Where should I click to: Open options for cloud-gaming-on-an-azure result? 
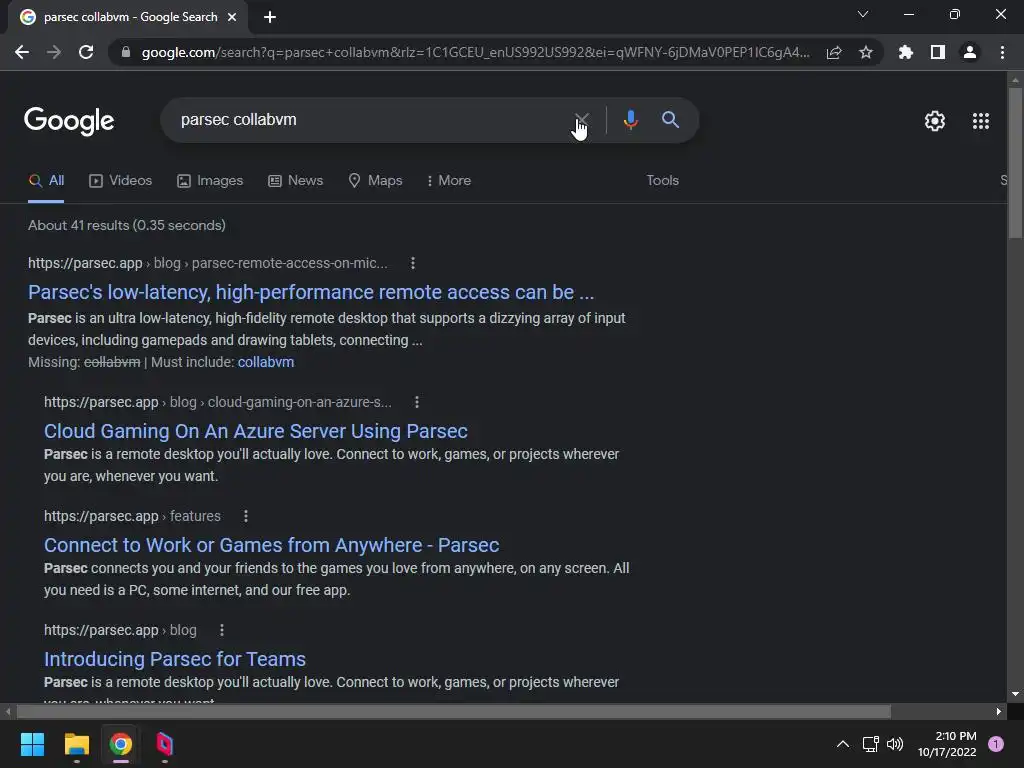(417, 402)
